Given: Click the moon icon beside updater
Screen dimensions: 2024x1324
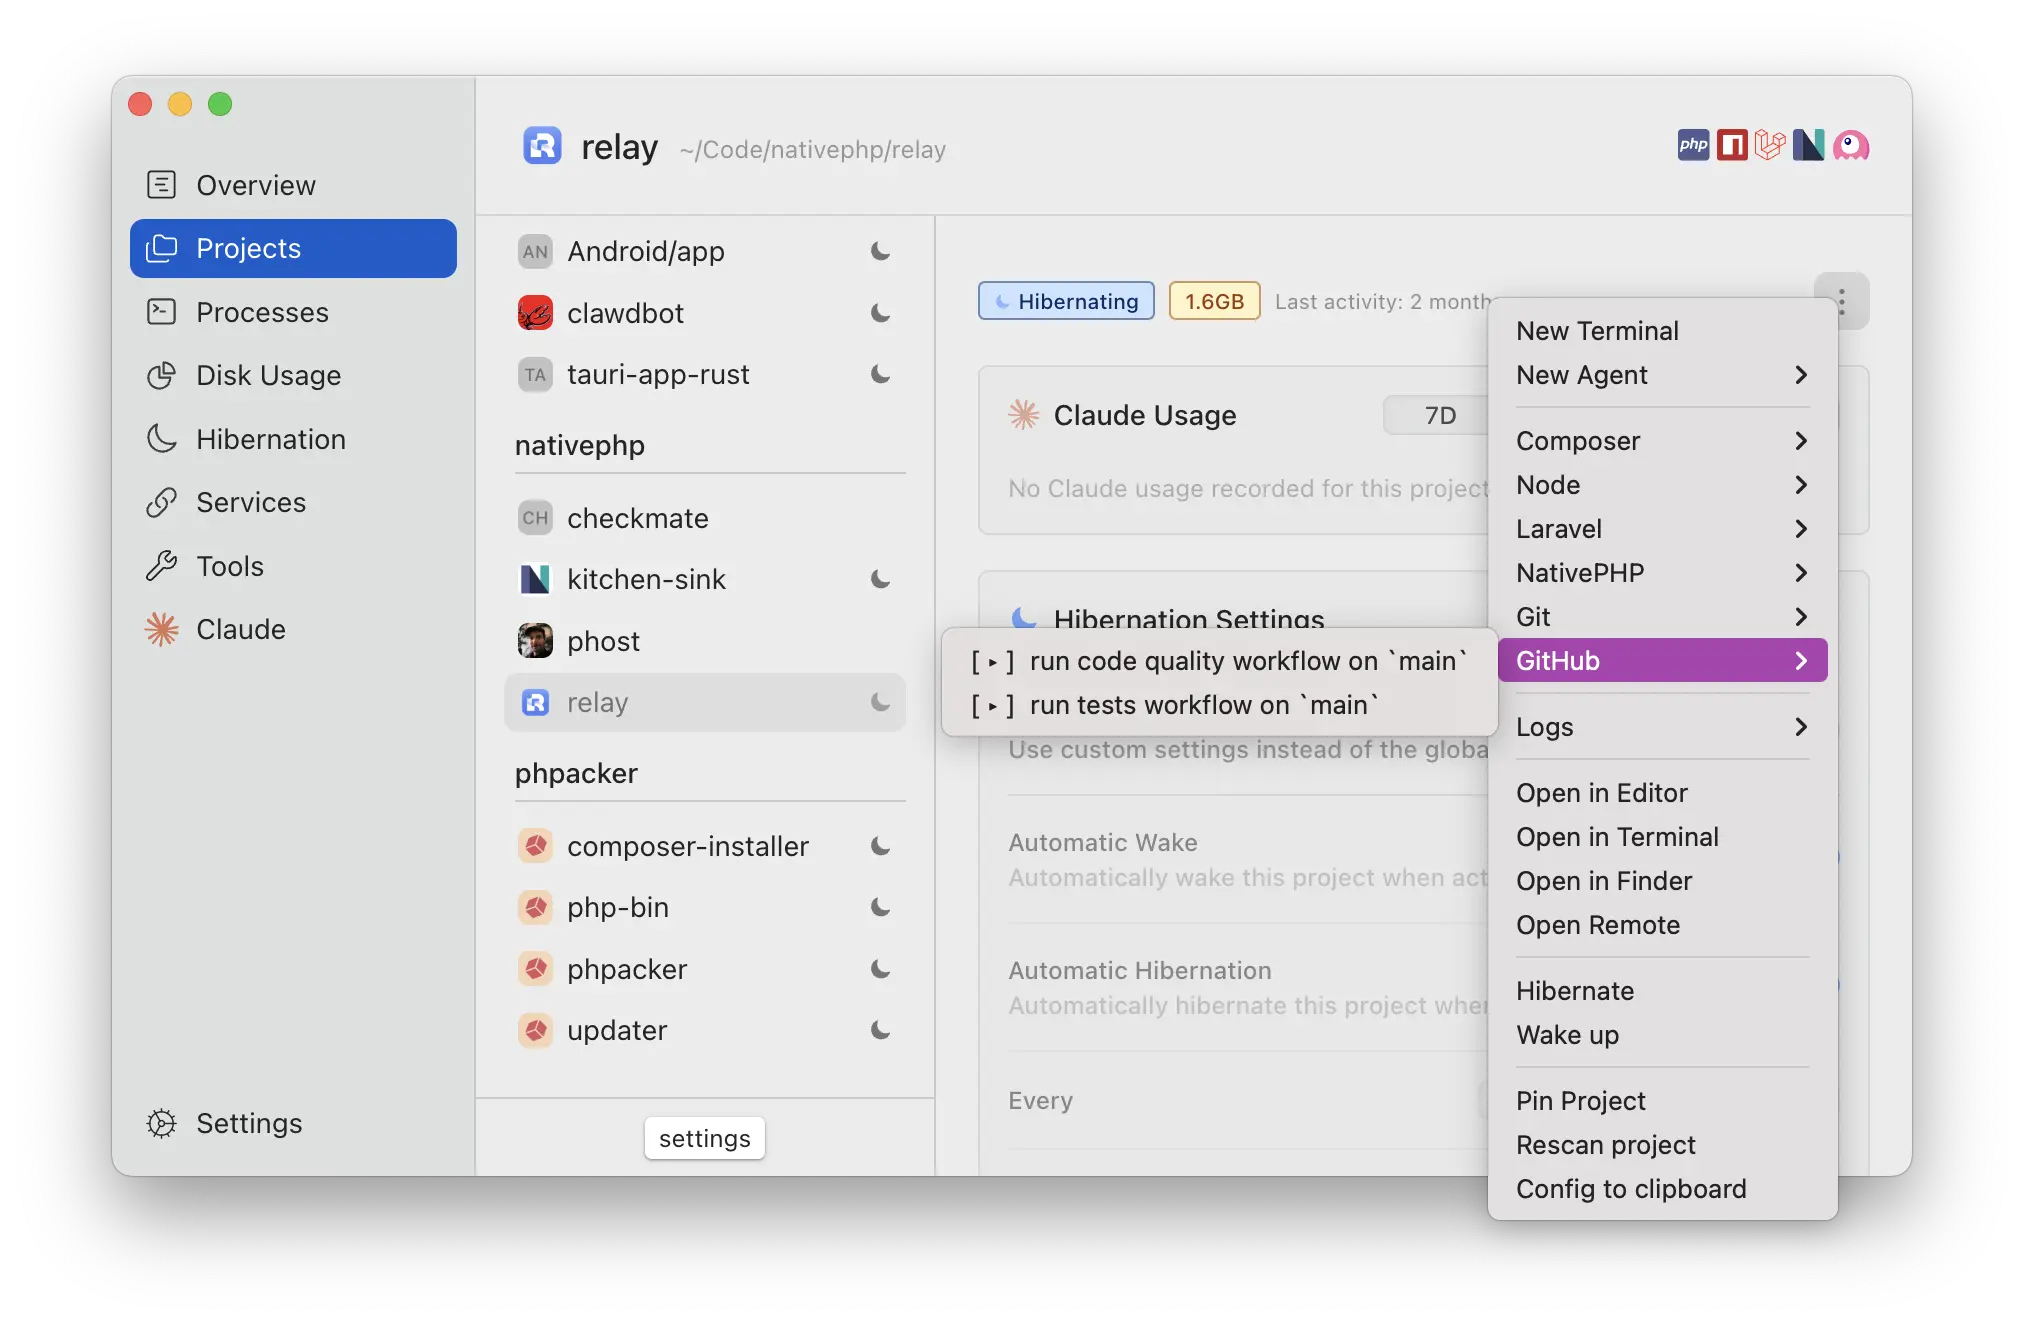Looking at the screenshot, I should point(880,1030).
